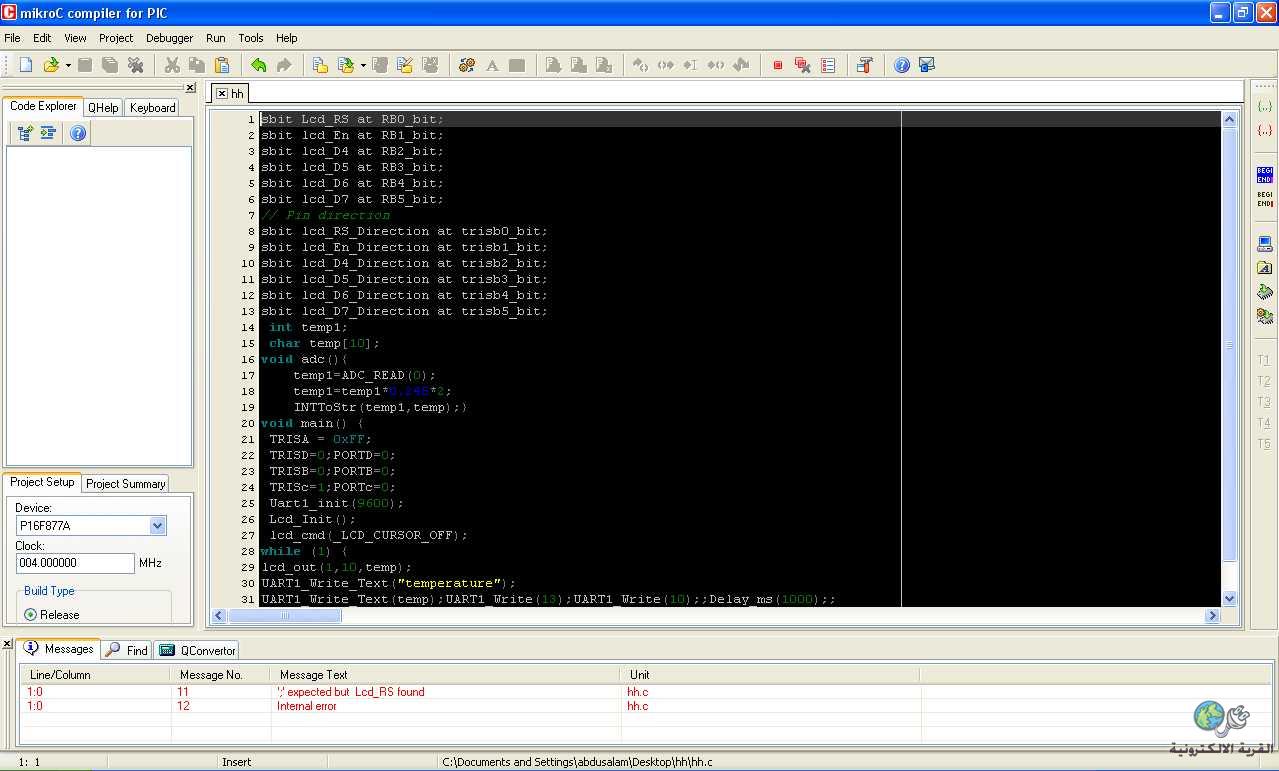
Task: Click the Paste clipboard icon
Action: [x=222, y=65]
